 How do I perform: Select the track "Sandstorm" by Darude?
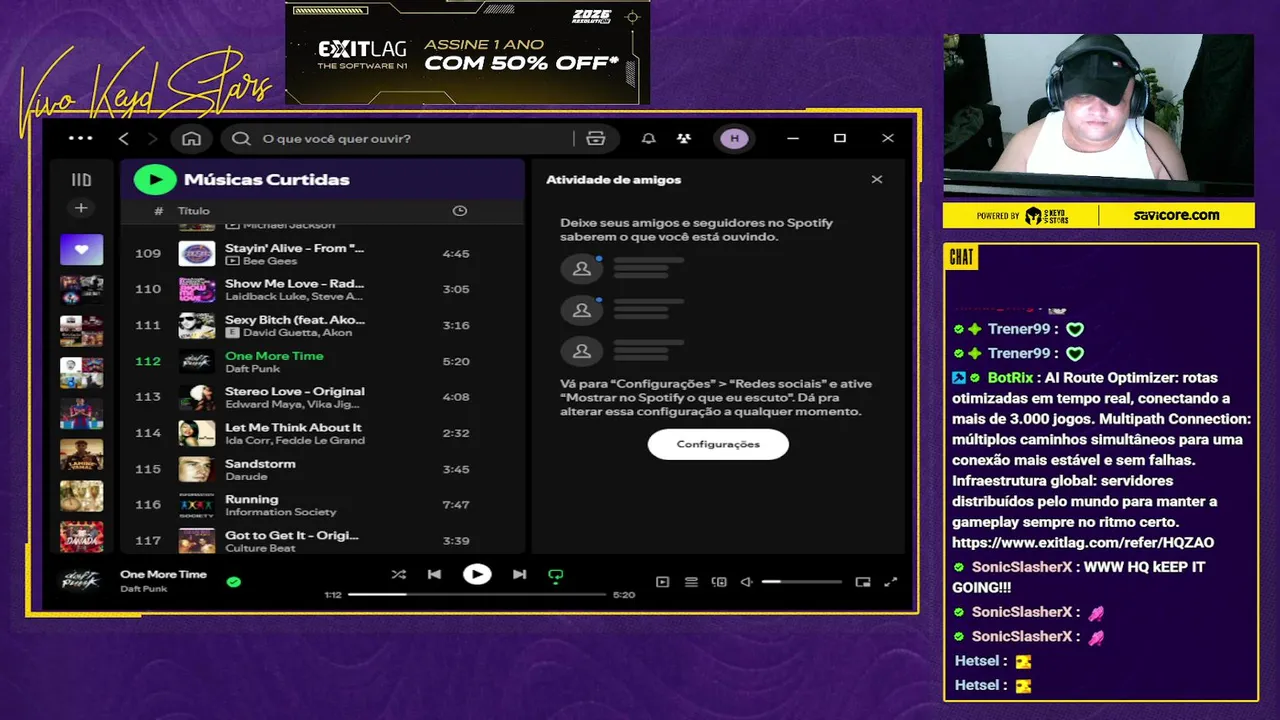pyautogui.click(x=322, y=469)
